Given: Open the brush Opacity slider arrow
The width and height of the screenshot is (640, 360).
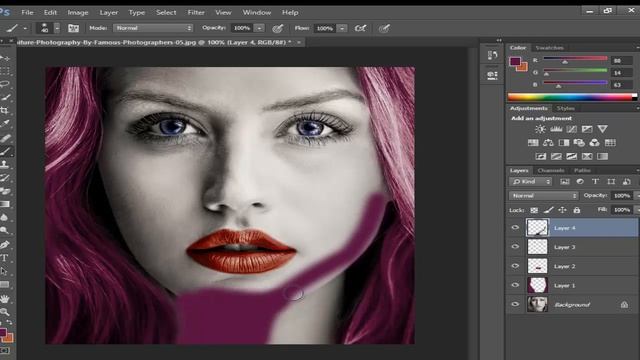Looking at the screenshot, I should click(x=259, y=28).
